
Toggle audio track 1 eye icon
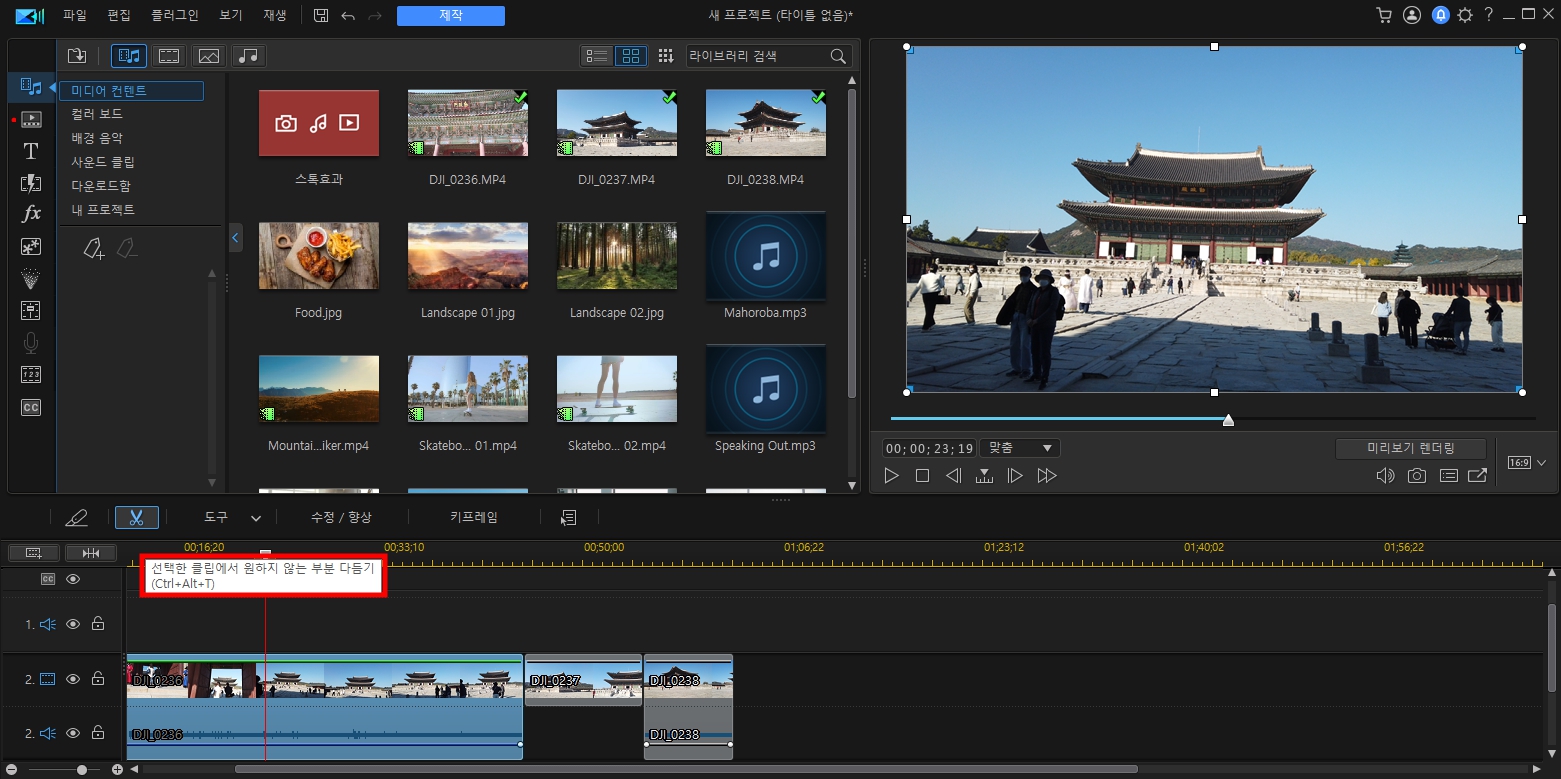click(x=72, y=624)
